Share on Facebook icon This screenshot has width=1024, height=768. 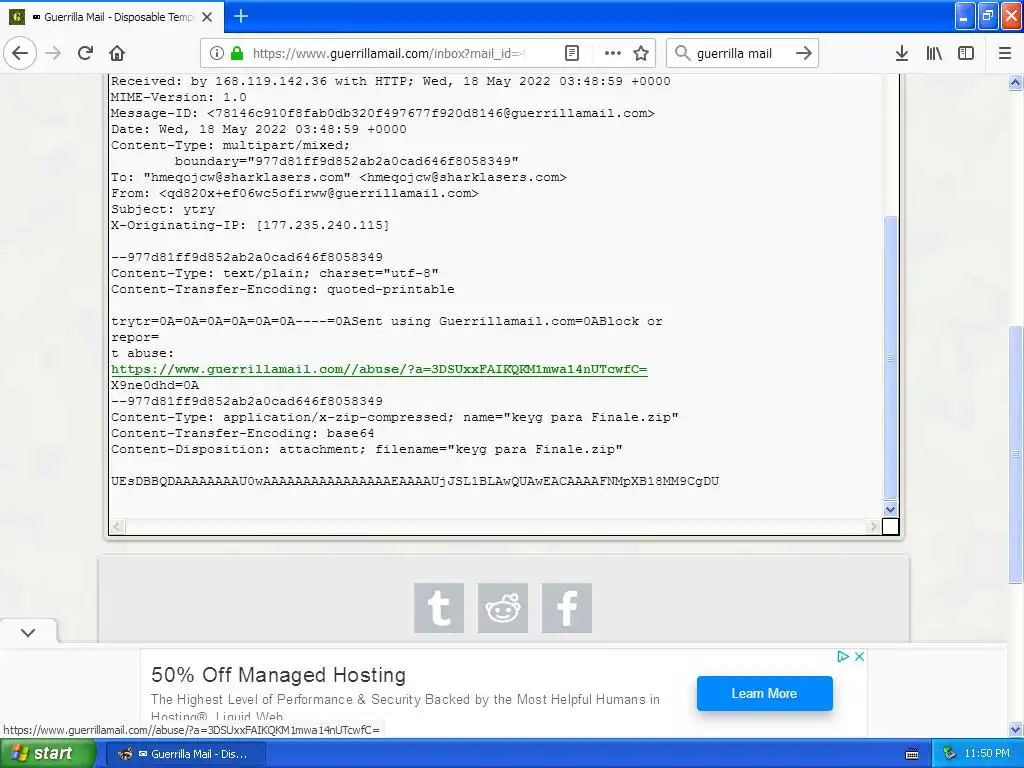pyautogui.click(x=567, y=608)
